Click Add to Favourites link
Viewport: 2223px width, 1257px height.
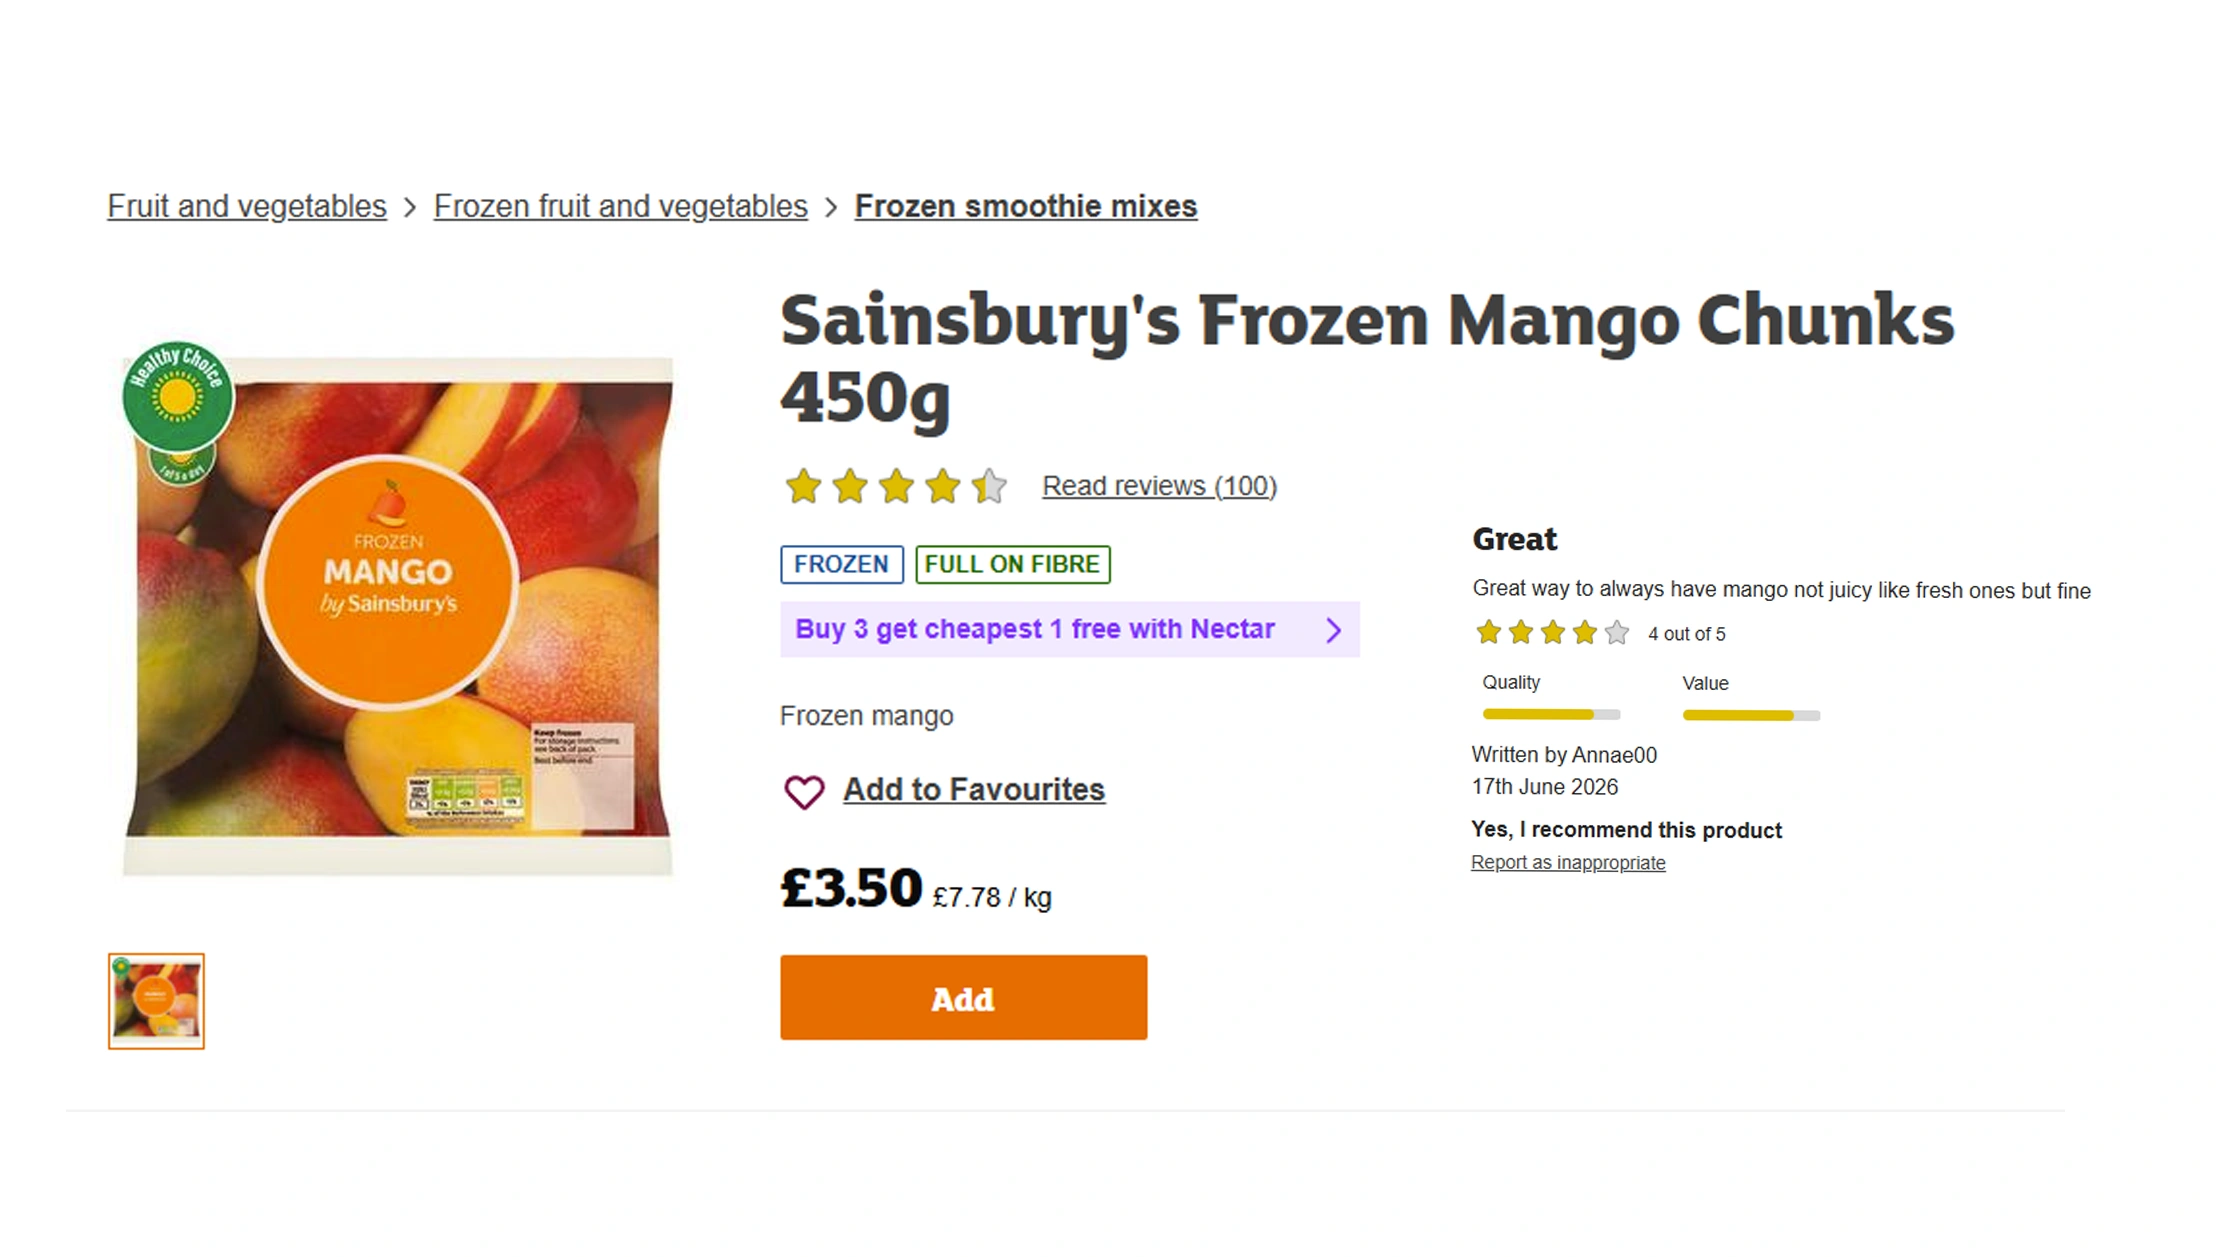(973, 790)
